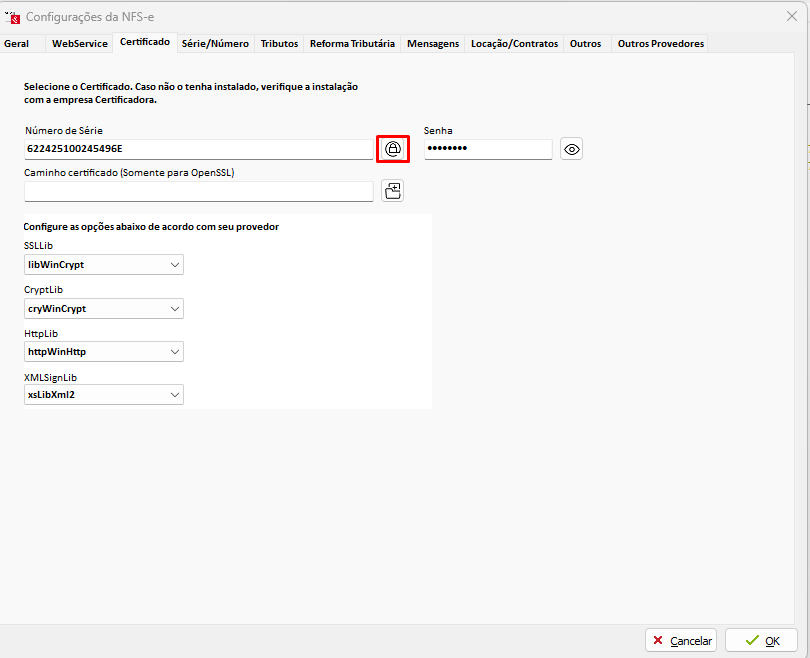Click the 'CryptLib' label
The height and width of the screenshot is (658, 810).
pos(43,290)
